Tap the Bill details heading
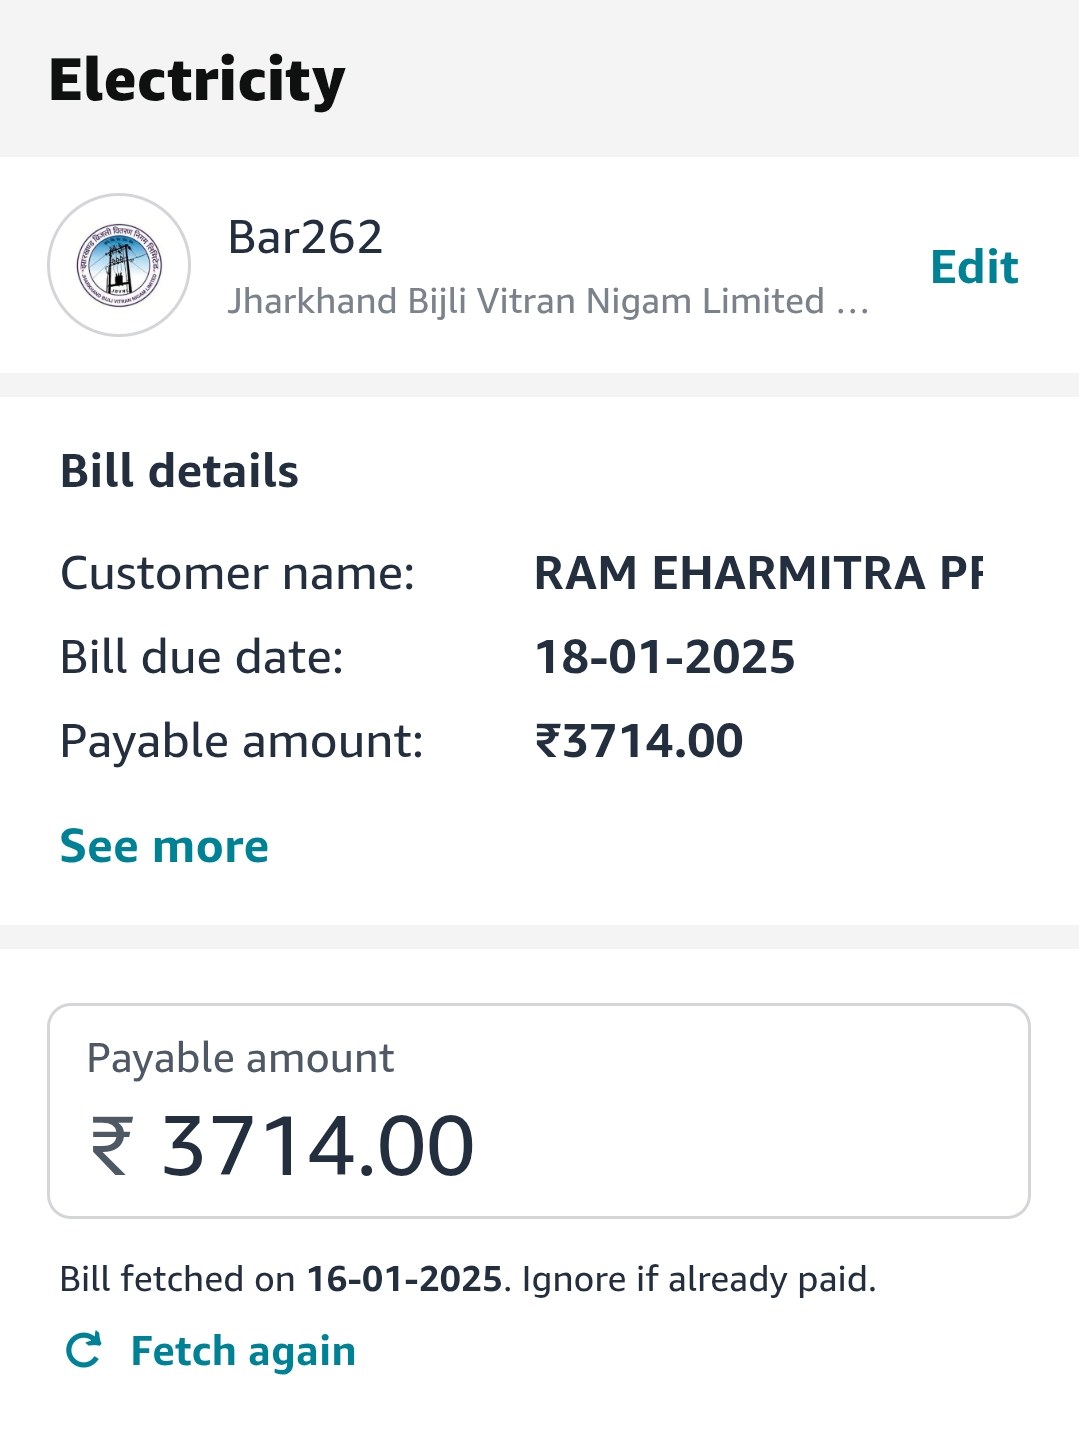This screenshot has height=1429, width=1079. pyautogui.click(x=179, y=470)
